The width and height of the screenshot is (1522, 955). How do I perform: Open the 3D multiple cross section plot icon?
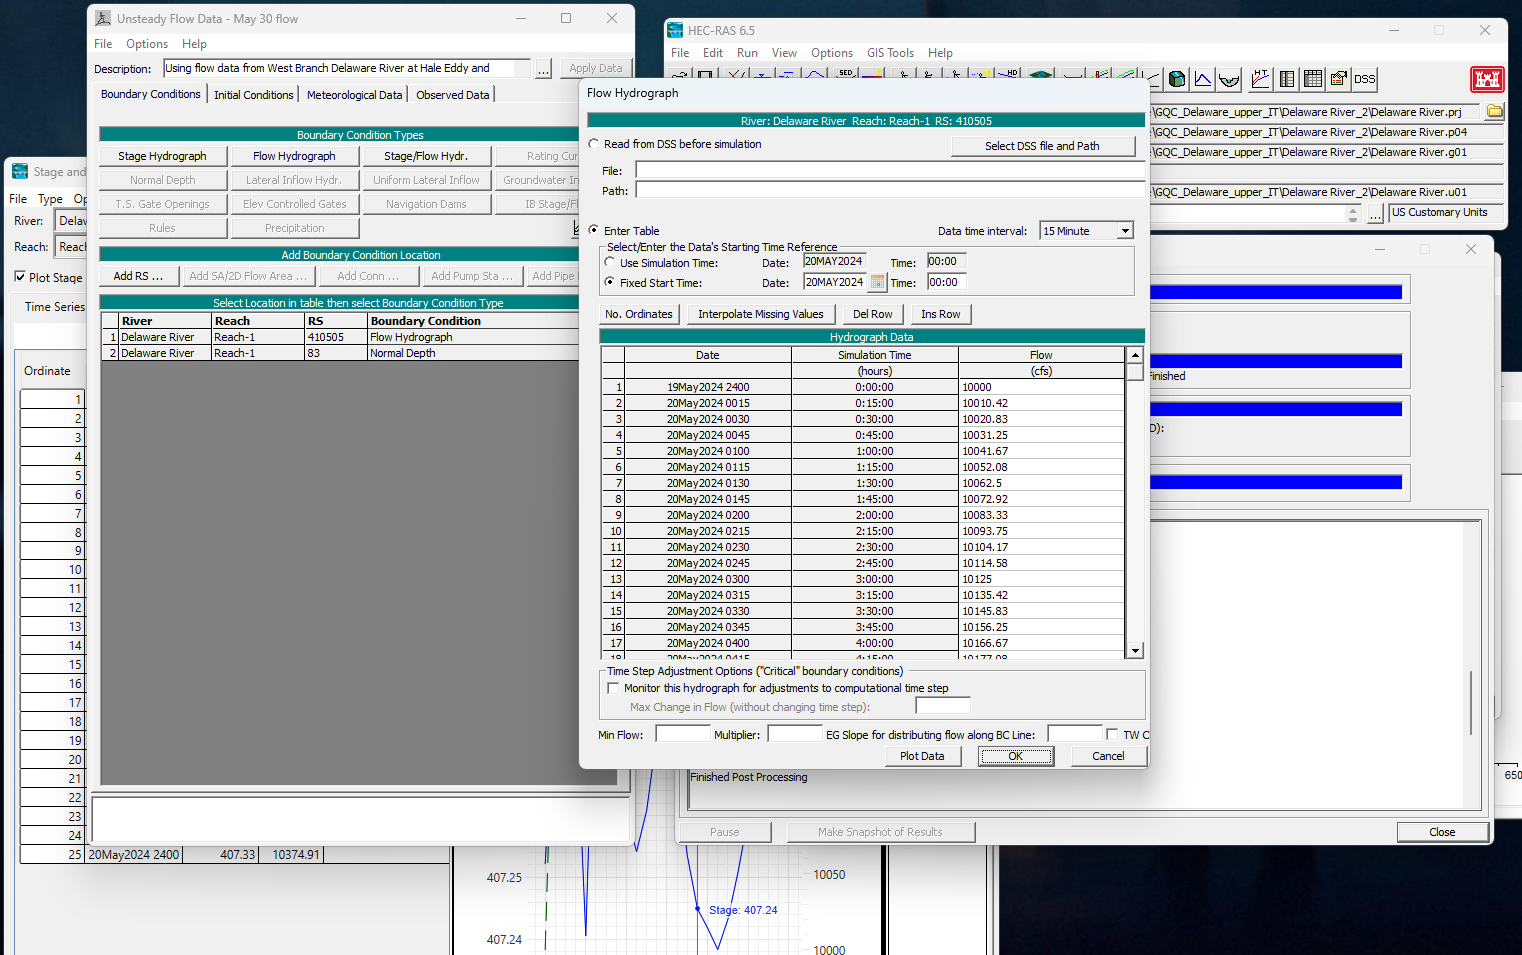coord(1177,79)
